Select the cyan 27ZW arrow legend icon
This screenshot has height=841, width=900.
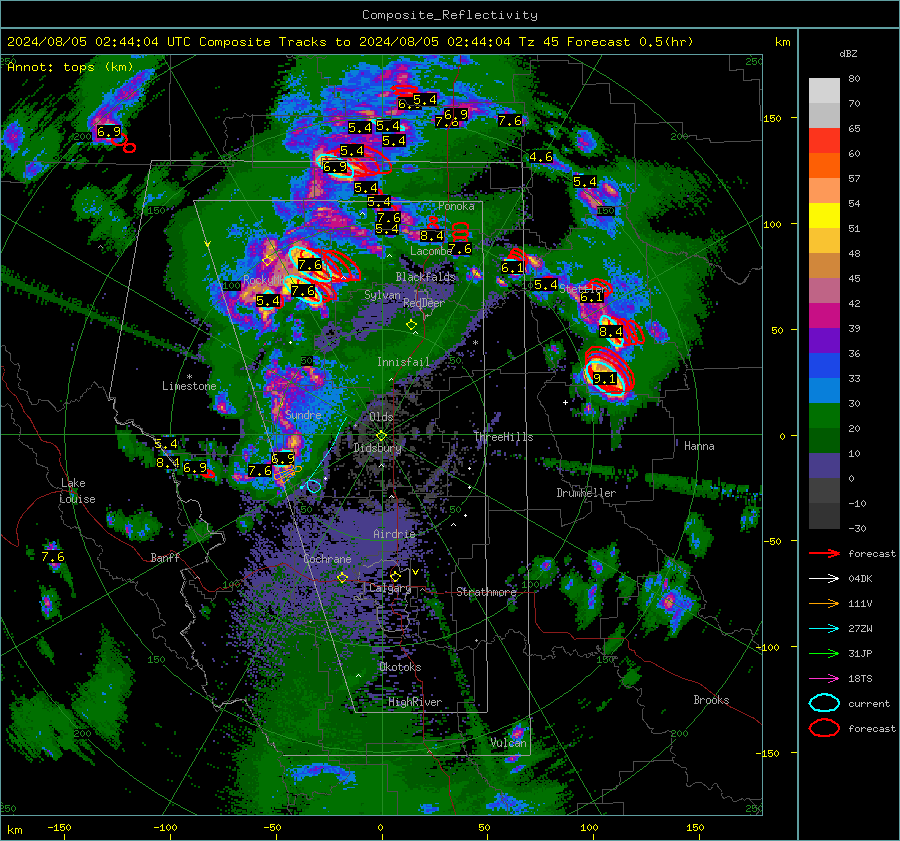coord(824,629)
